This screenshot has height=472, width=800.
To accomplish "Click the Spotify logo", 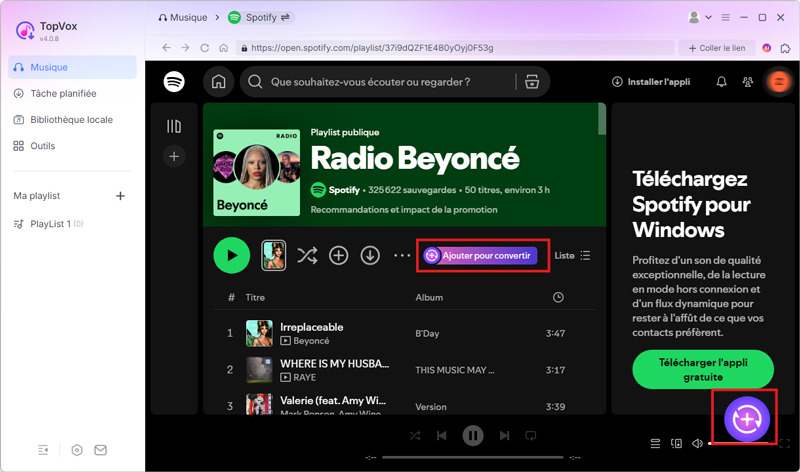I will 174,82.
